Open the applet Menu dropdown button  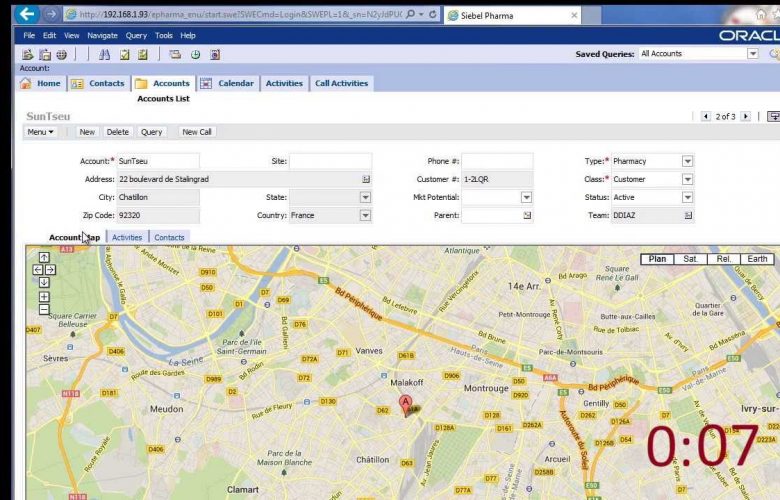[40, 132]
